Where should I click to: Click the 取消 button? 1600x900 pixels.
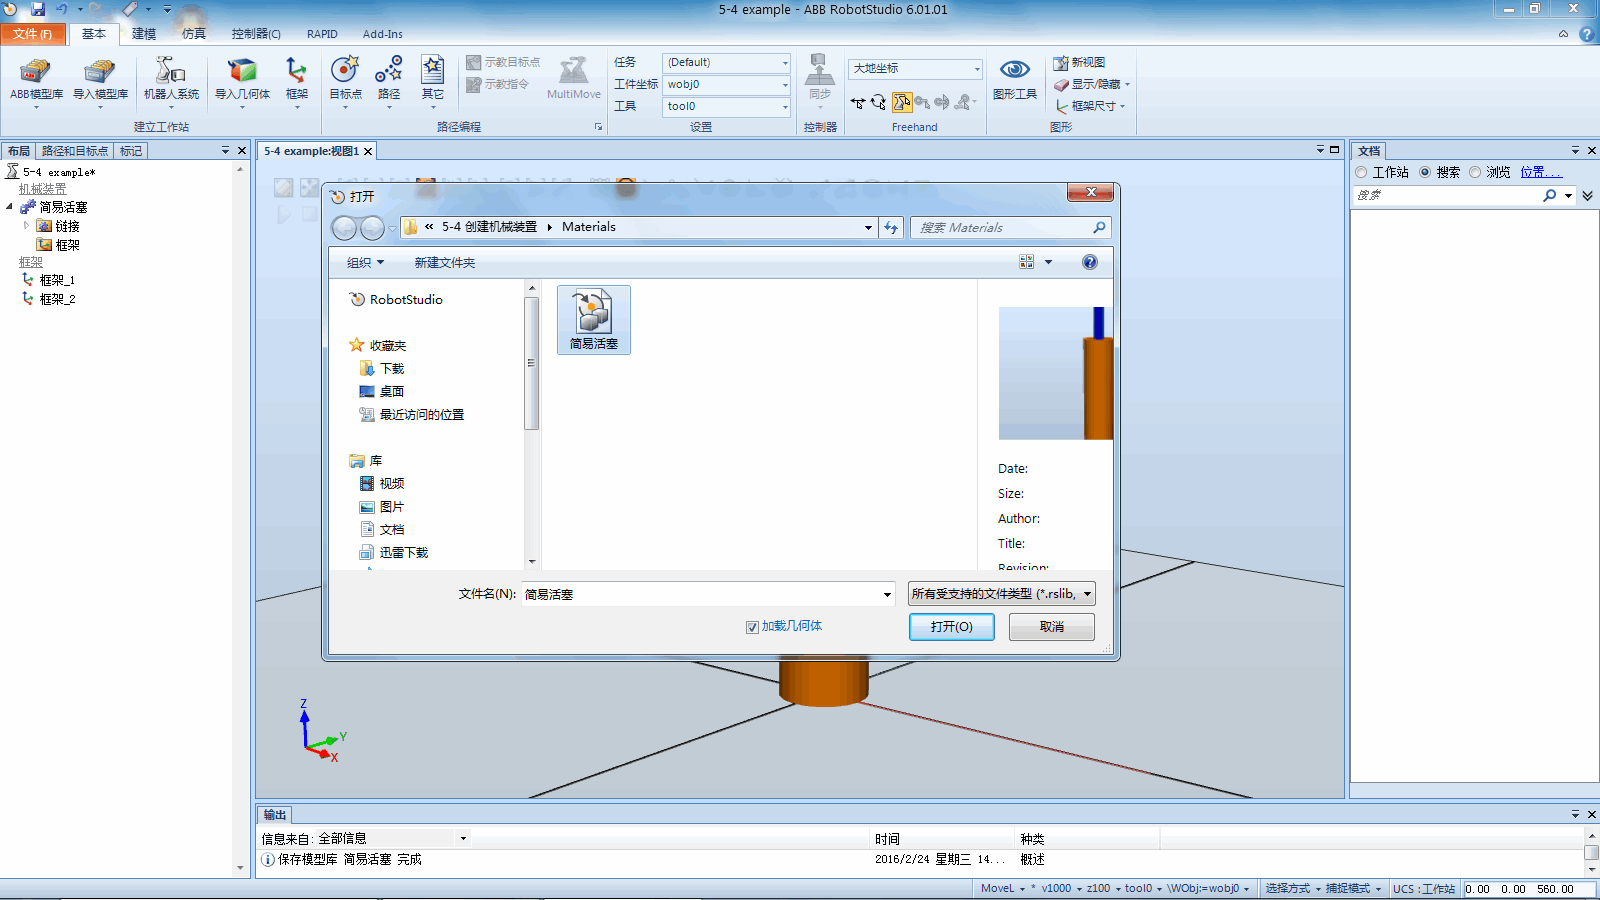pos(1052,627)
